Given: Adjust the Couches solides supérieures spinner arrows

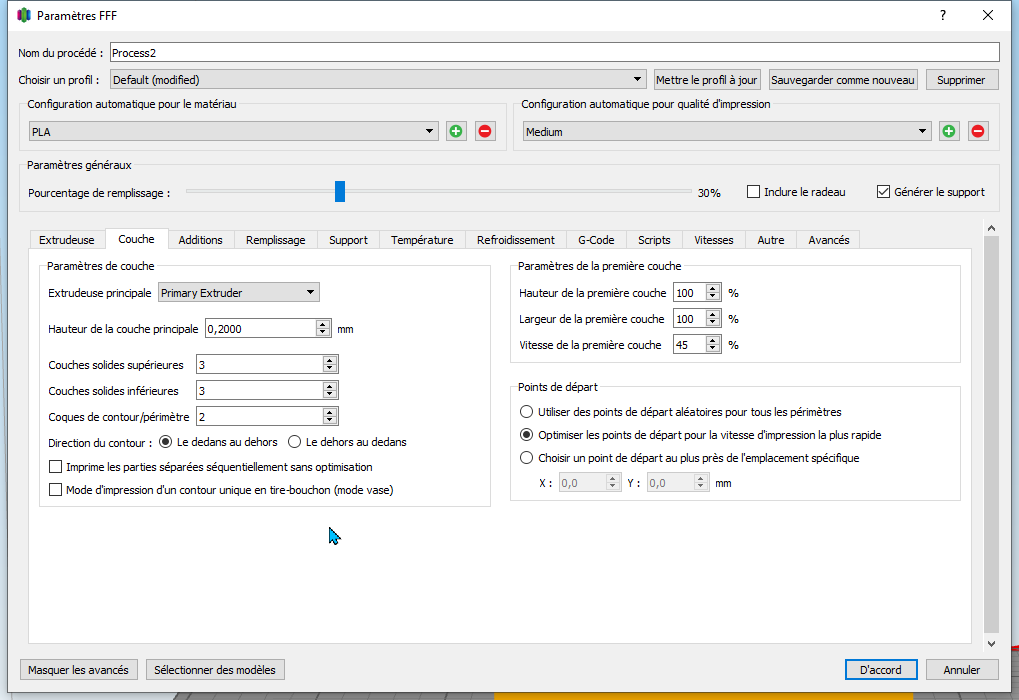Looking at the screenshot, I should (329, 365).
